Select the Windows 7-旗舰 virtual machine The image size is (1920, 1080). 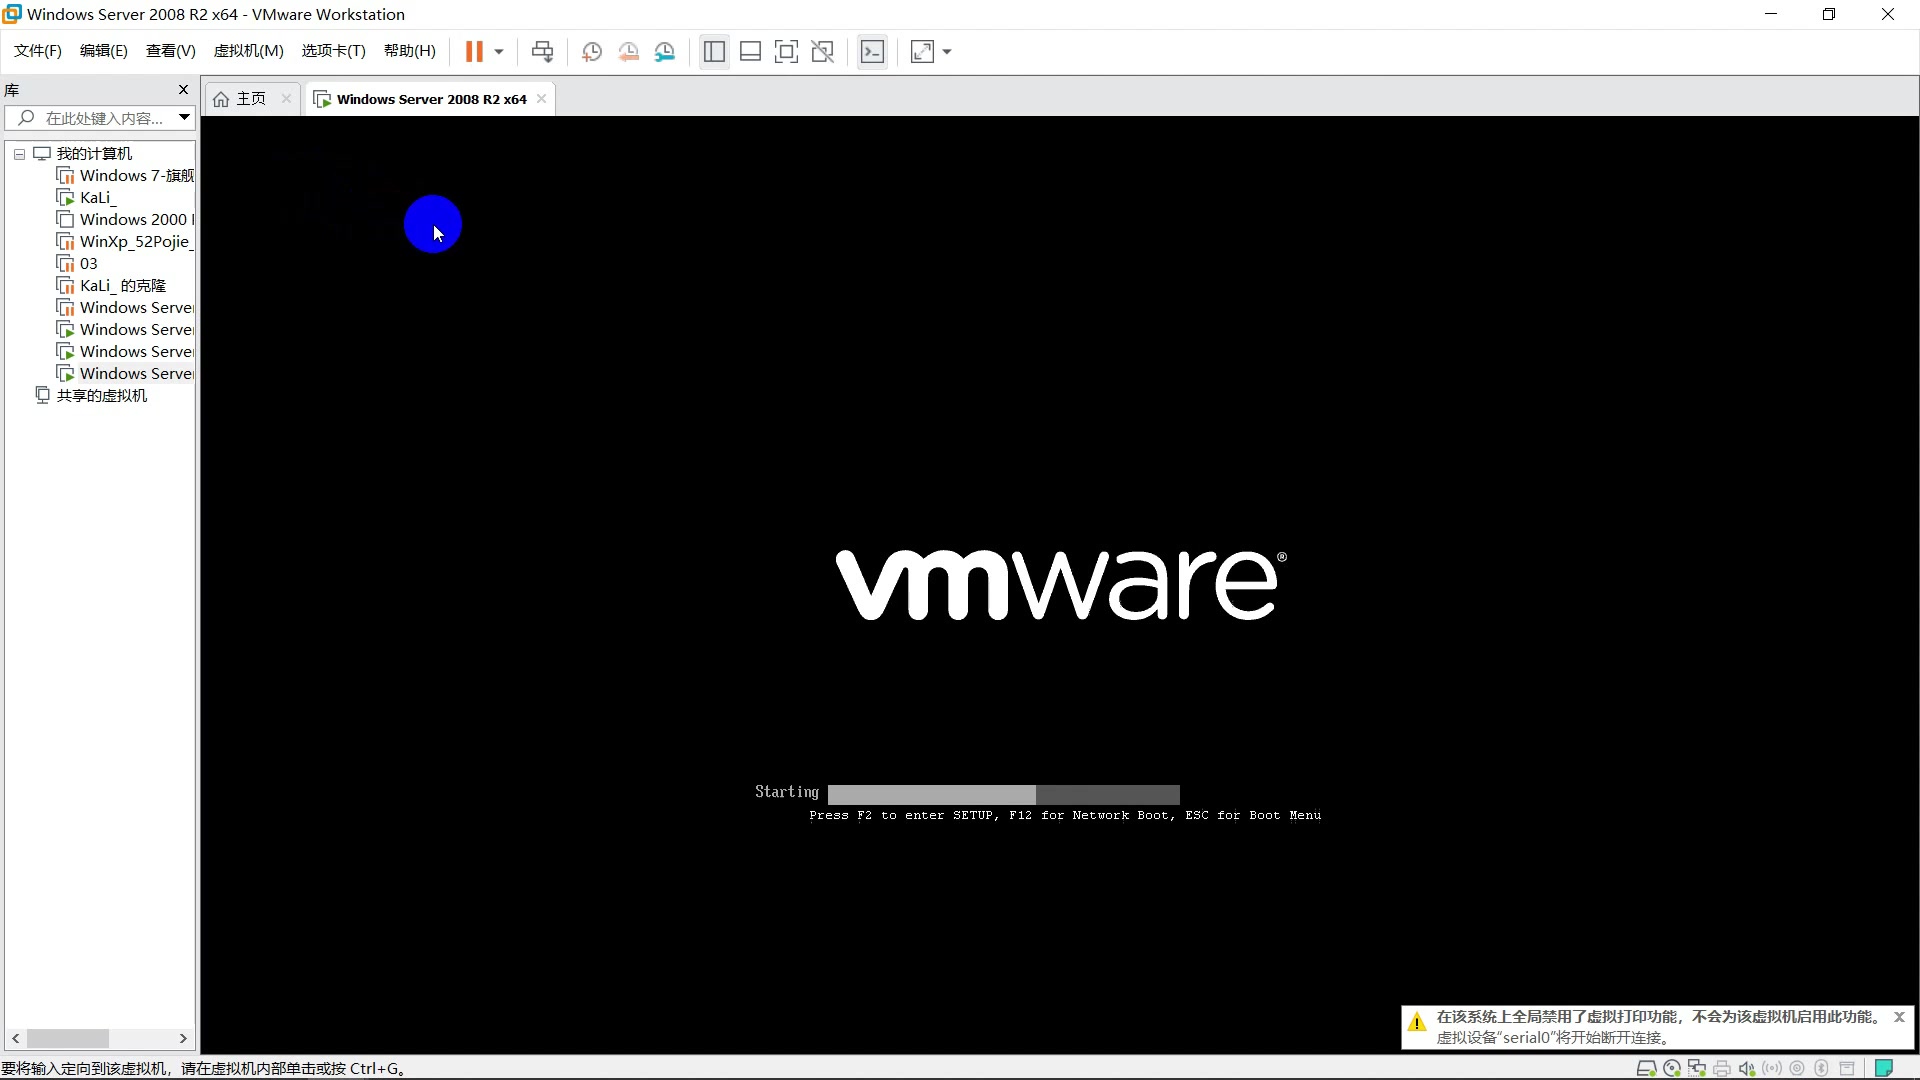(x=126, y=176)
